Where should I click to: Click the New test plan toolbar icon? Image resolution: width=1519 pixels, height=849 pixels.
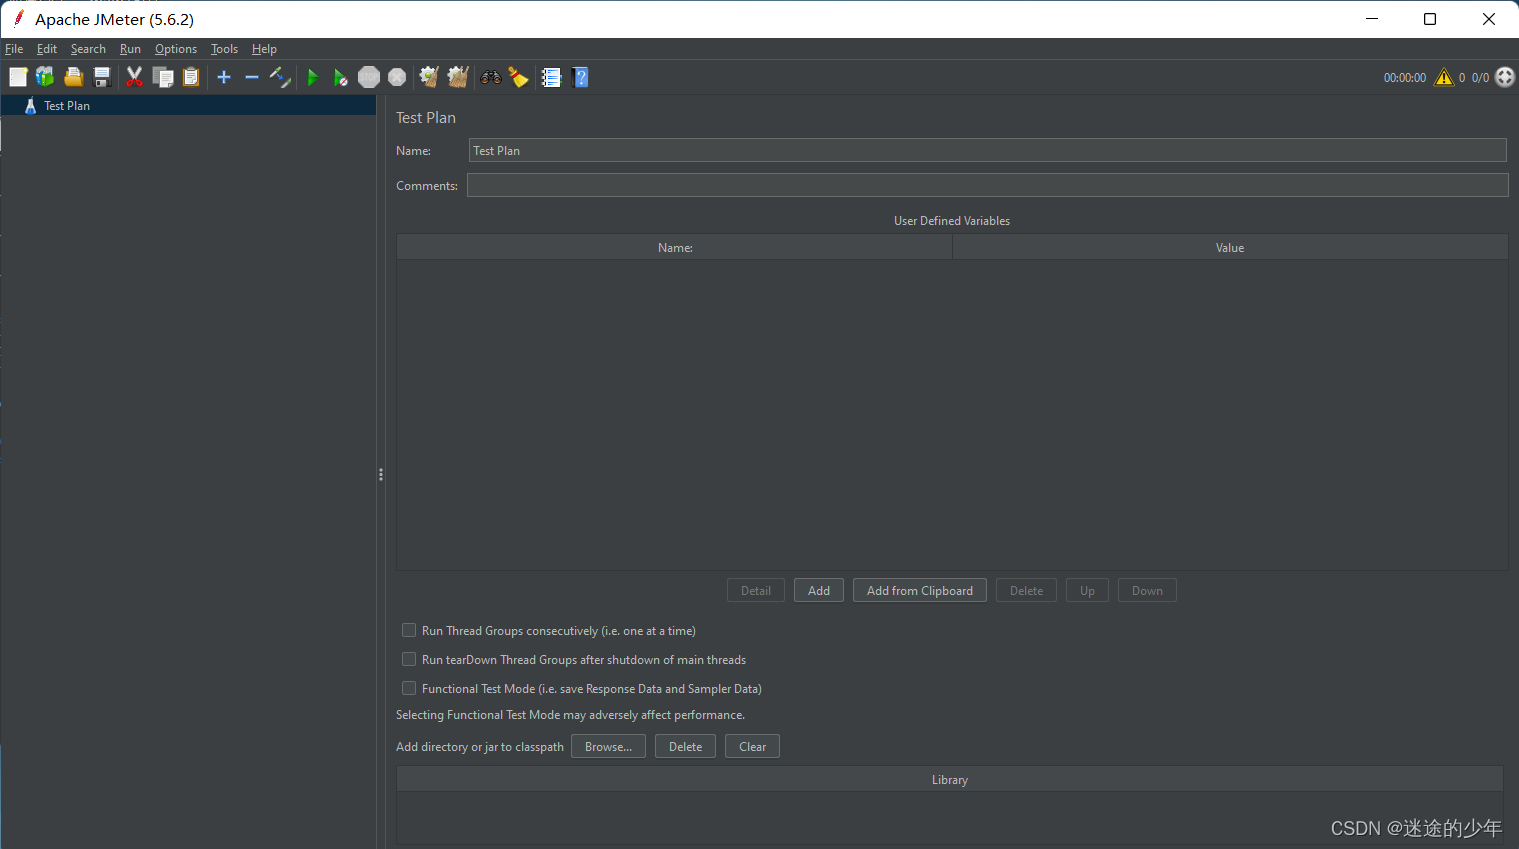18,77
